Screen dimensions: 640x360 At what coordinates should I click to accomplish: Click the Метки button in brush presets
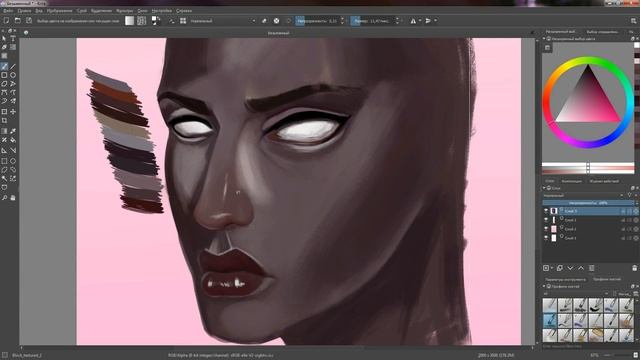624,294
